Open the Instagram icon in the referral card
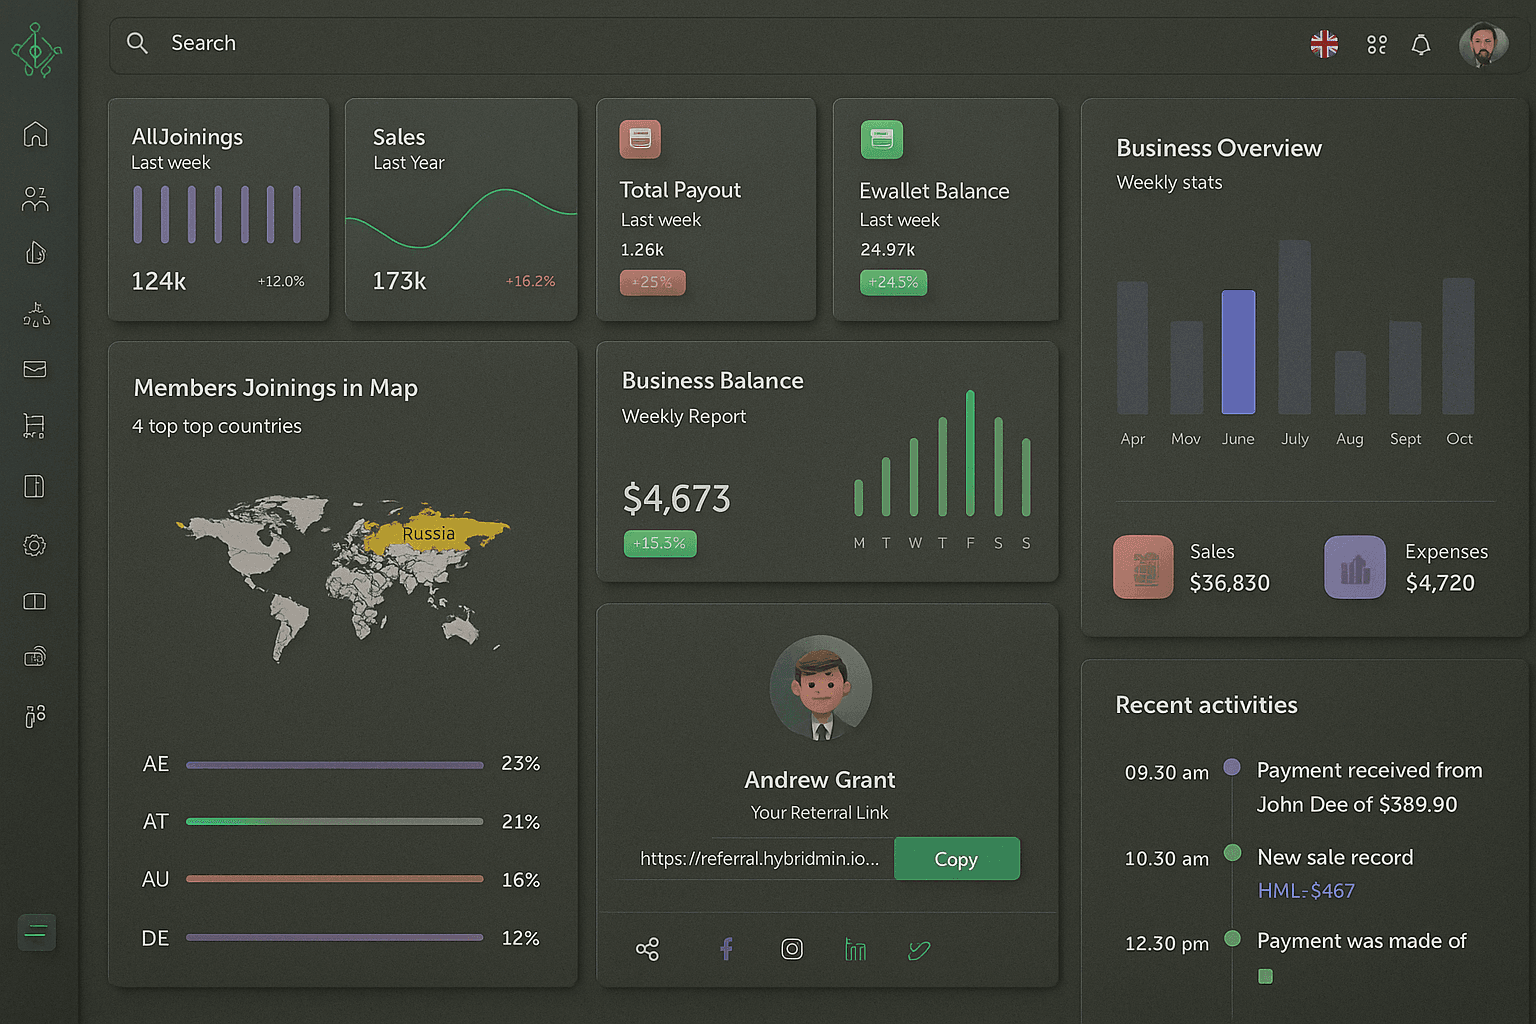 (791, 948)
